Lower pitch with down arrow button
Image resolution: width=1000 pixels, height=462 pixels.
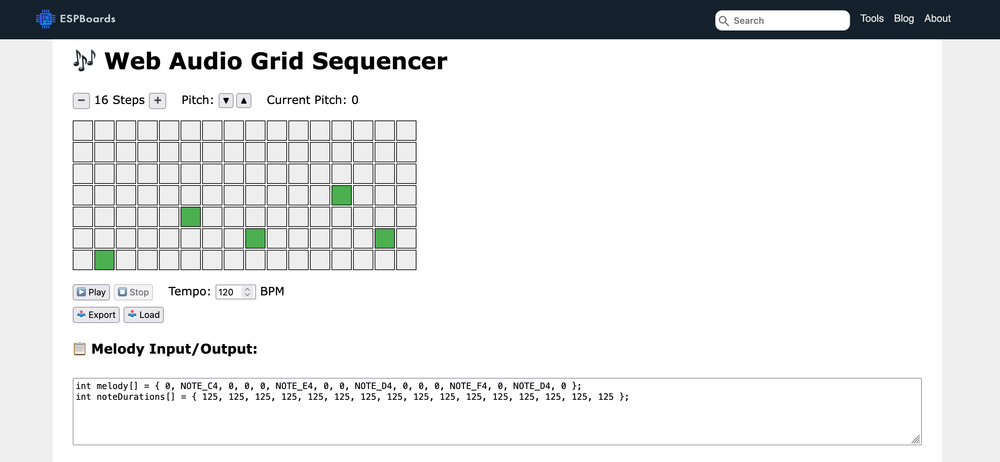coord(226,100)
